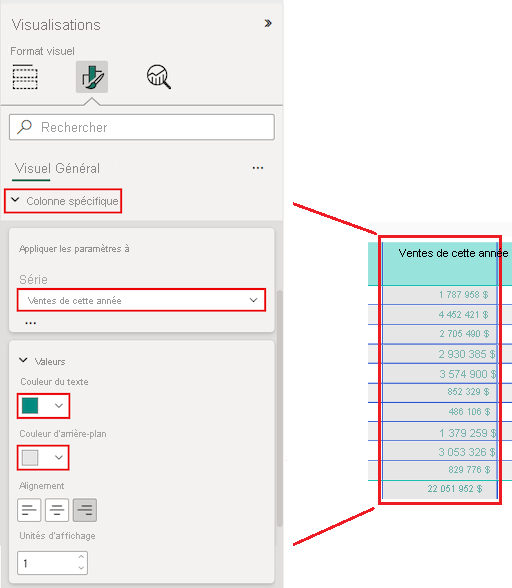The width and height of the screenshot is (512, 588).
Task: Open the Couleur d'arrière-plan dropdown arrow
Action: click(59, 458)
